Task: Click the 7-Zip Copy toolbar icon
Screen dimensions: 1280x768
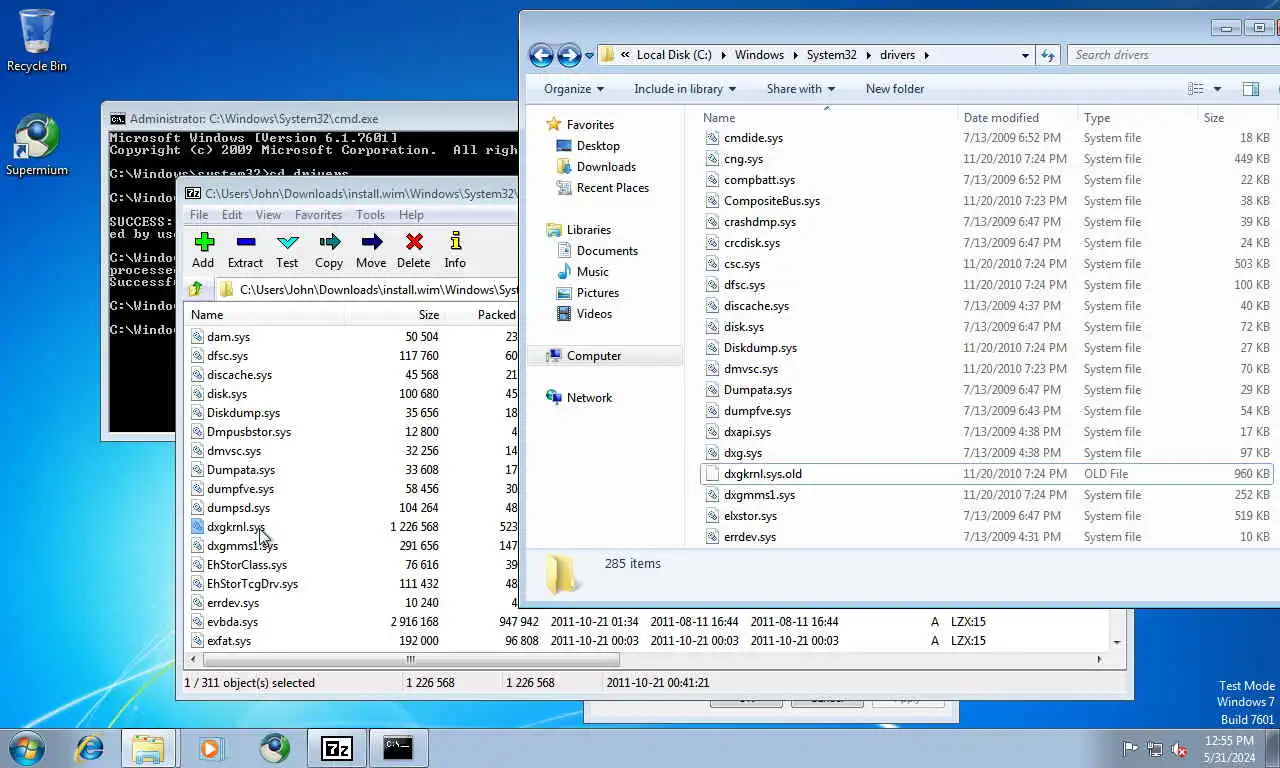Action: tap(329, 242)
